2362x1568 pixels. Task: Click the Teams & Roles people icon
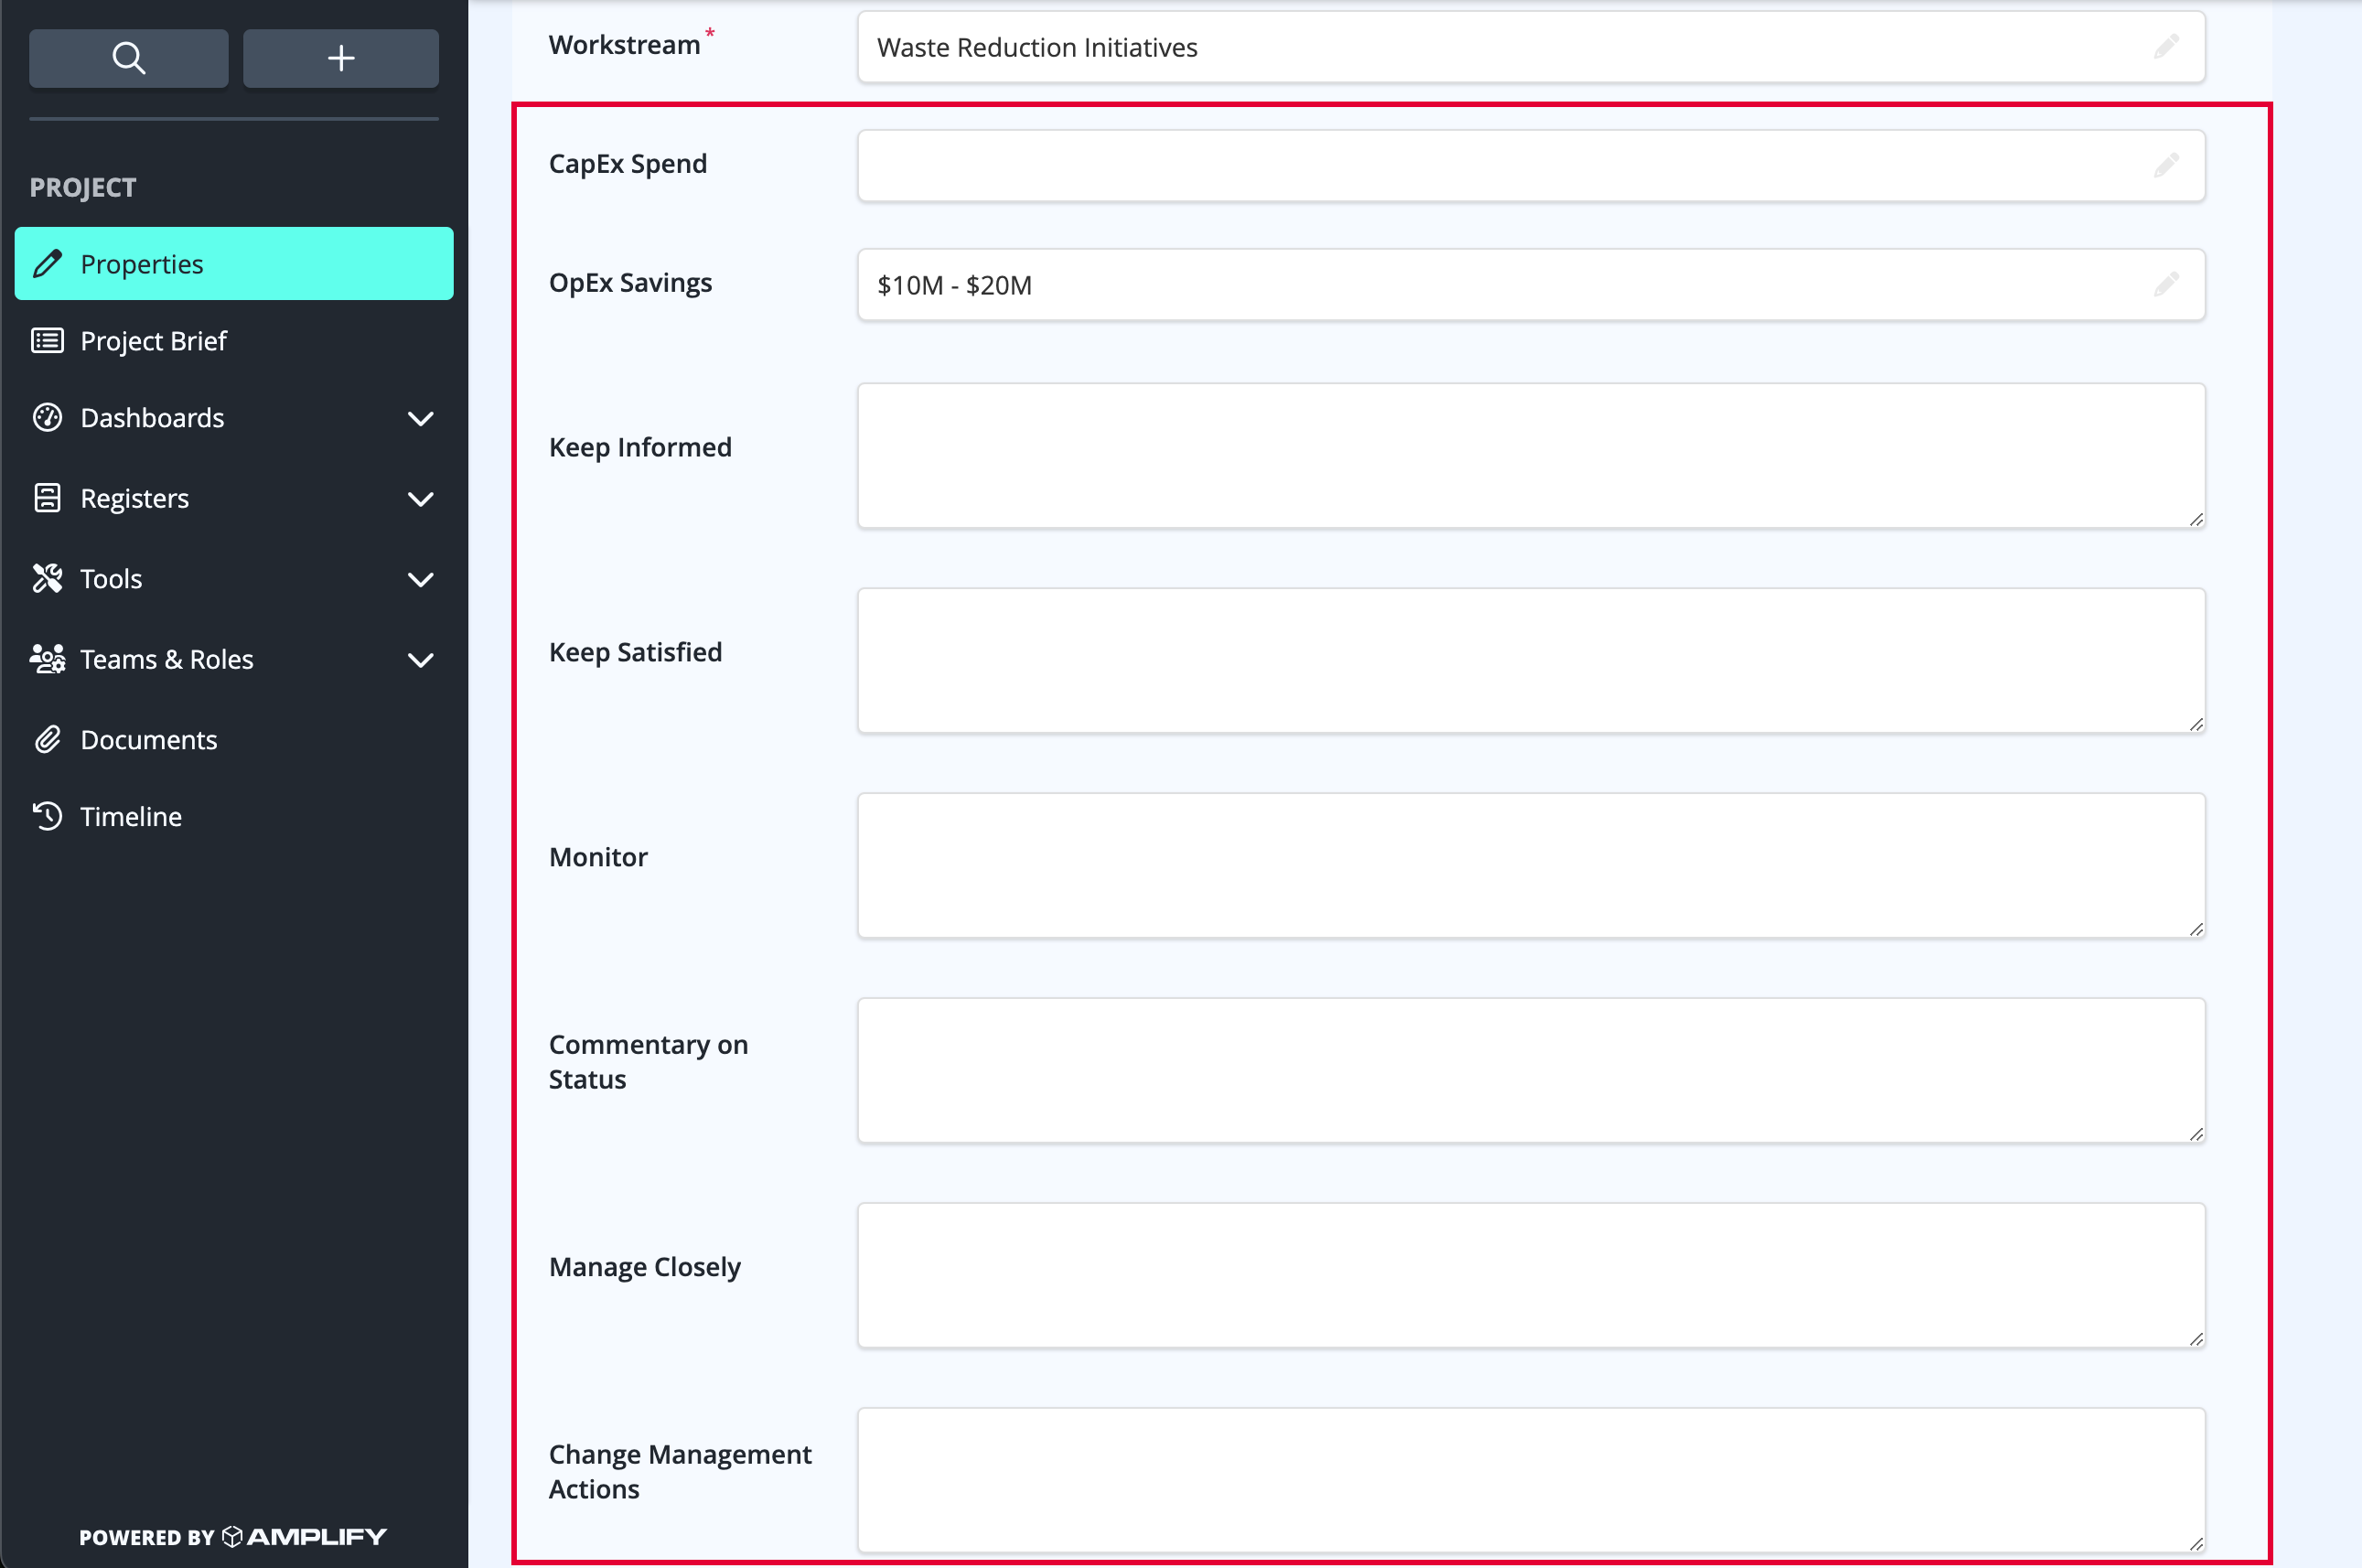click(48, 659)
